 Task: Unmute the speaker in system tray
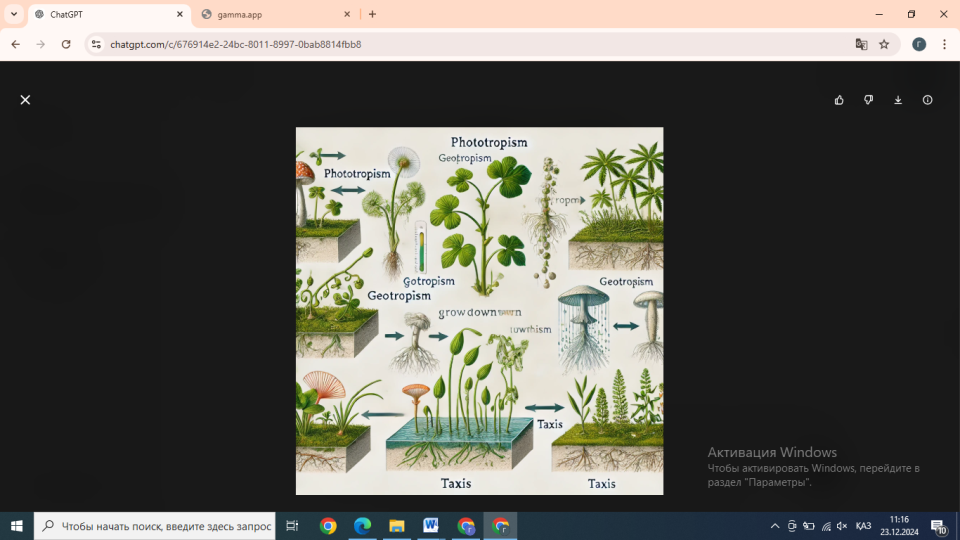pyautogui.click(x=842, y=526)
